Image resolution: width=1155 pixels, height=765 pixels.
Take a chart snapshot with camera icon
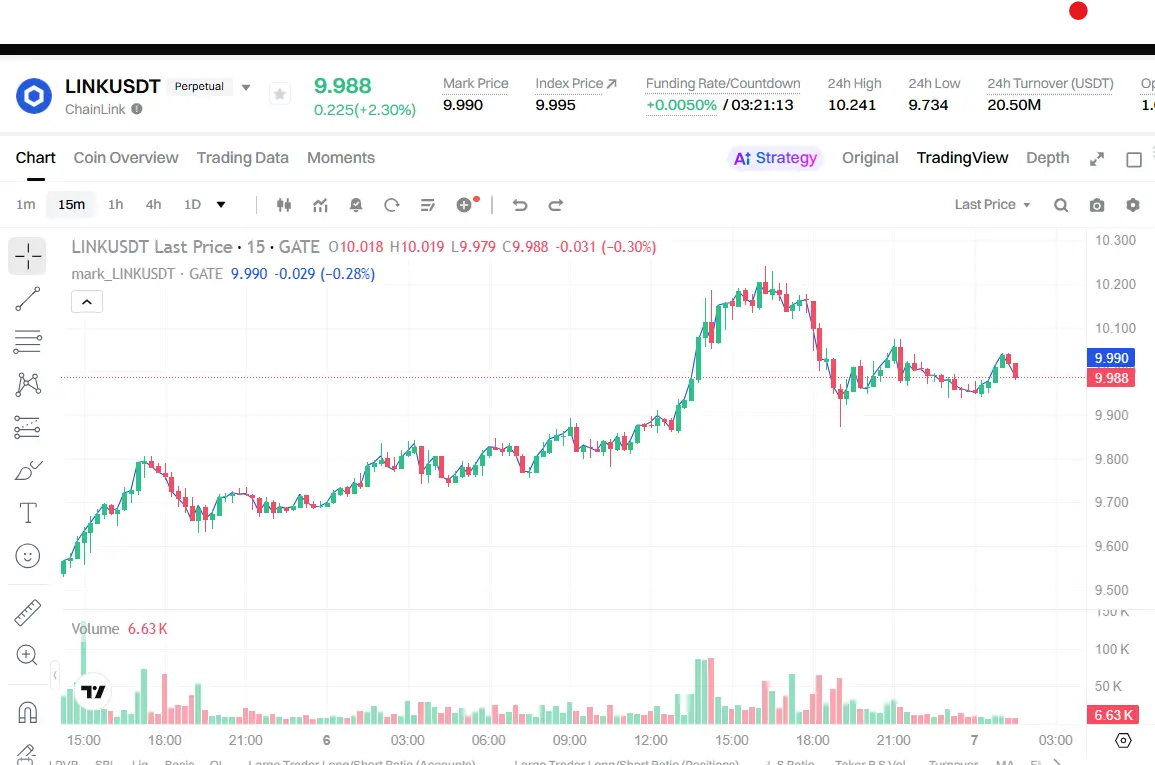click(1097, 205)
